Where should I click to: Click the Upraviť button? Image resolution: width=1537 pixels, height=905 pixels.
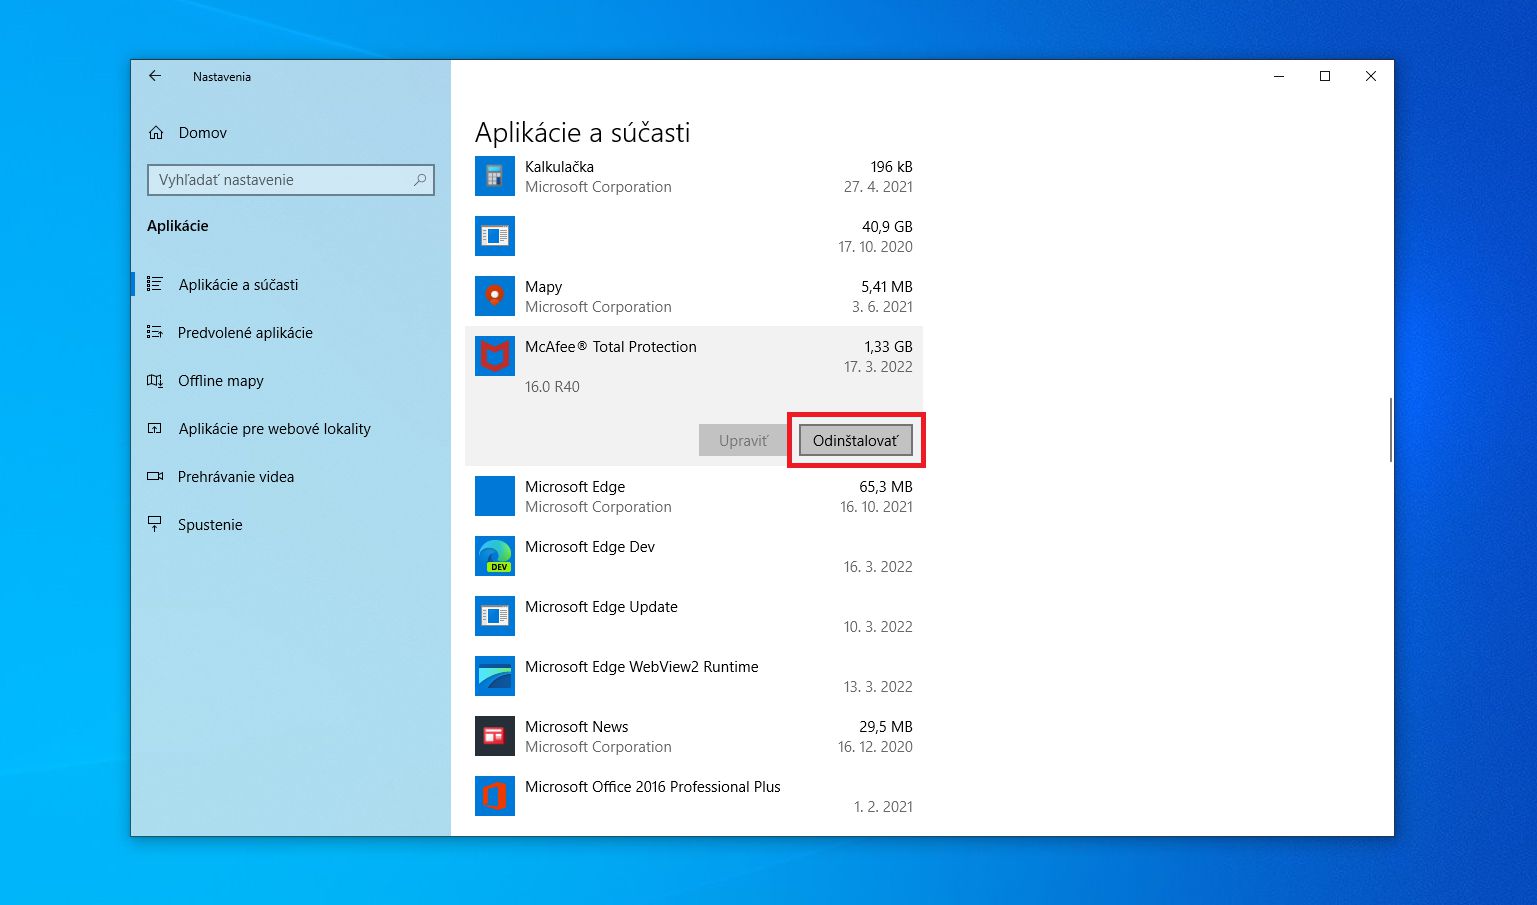point(743,440)
